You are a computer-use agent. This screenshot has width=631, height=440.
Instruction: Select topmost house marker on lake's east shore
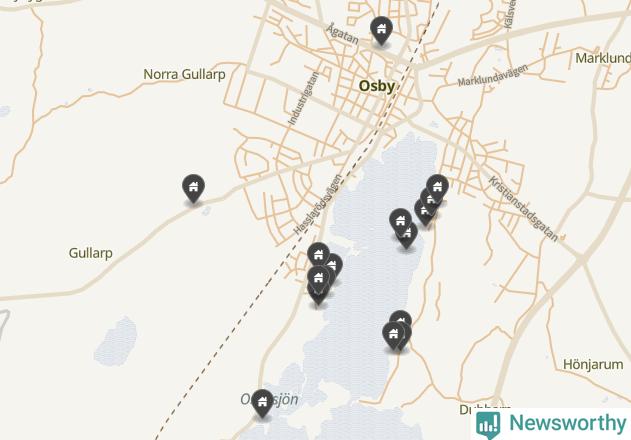coord(437,188)
